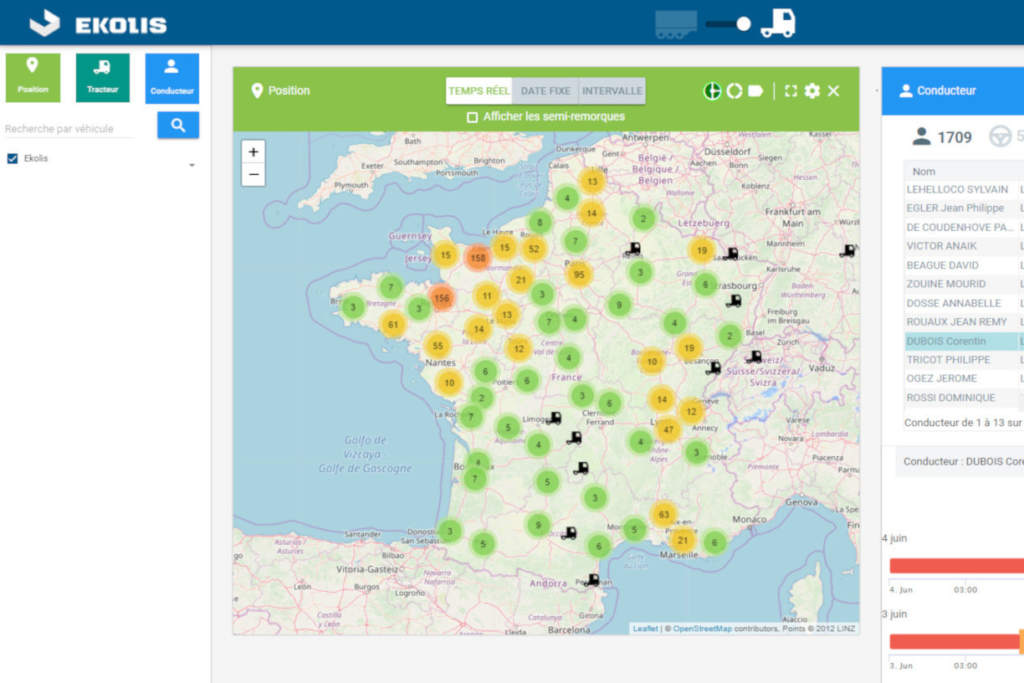Select the INTERVALLE tab
Image resolution: width=1024 pixels, height=683 pixels.
[612, 91]
